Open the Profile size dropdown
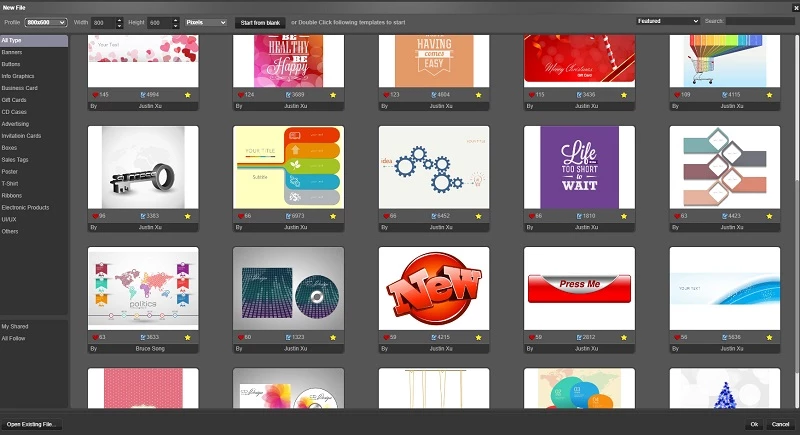This screenshot has height=435, width=800. [x=46, y=22]
